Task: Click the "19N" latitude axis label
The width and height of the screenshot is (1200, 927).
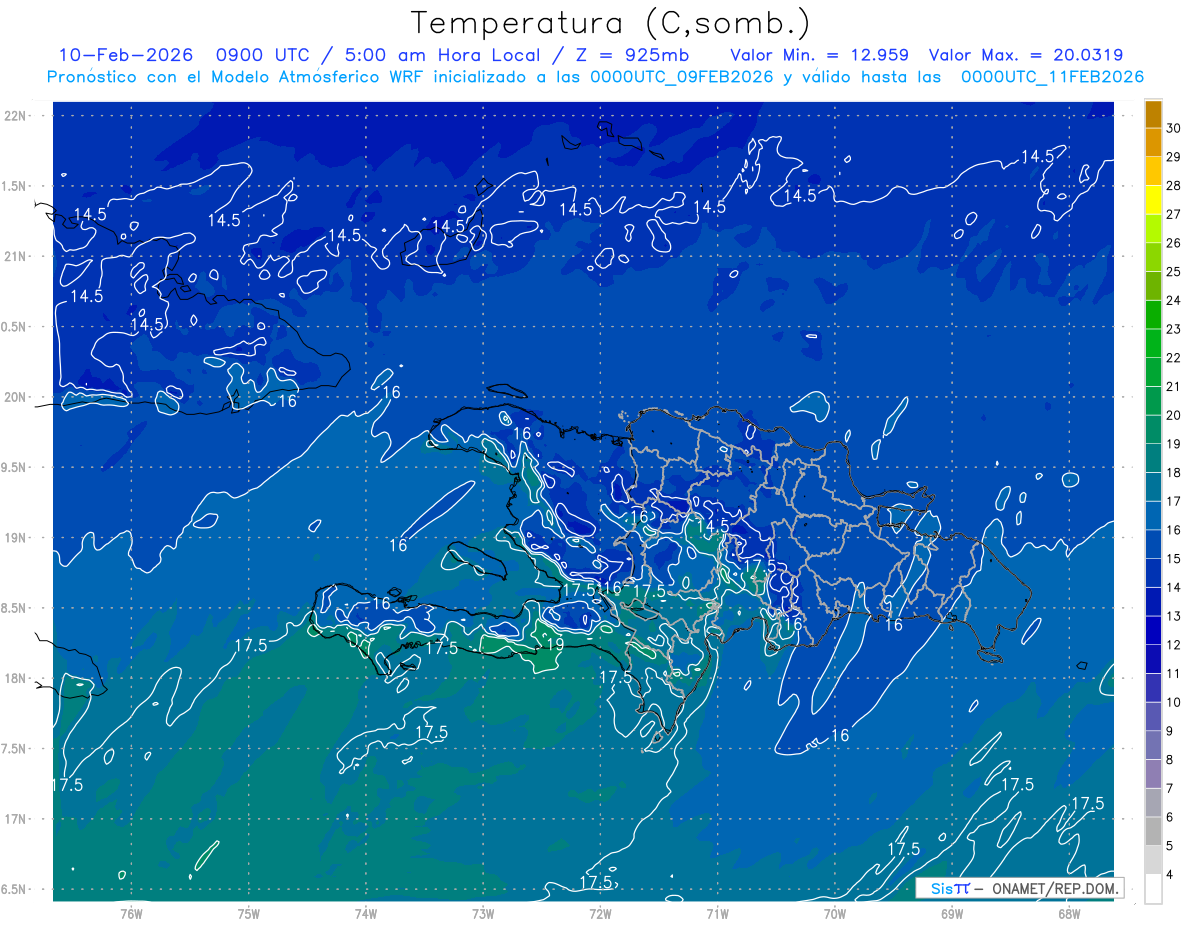Action: 15,538
